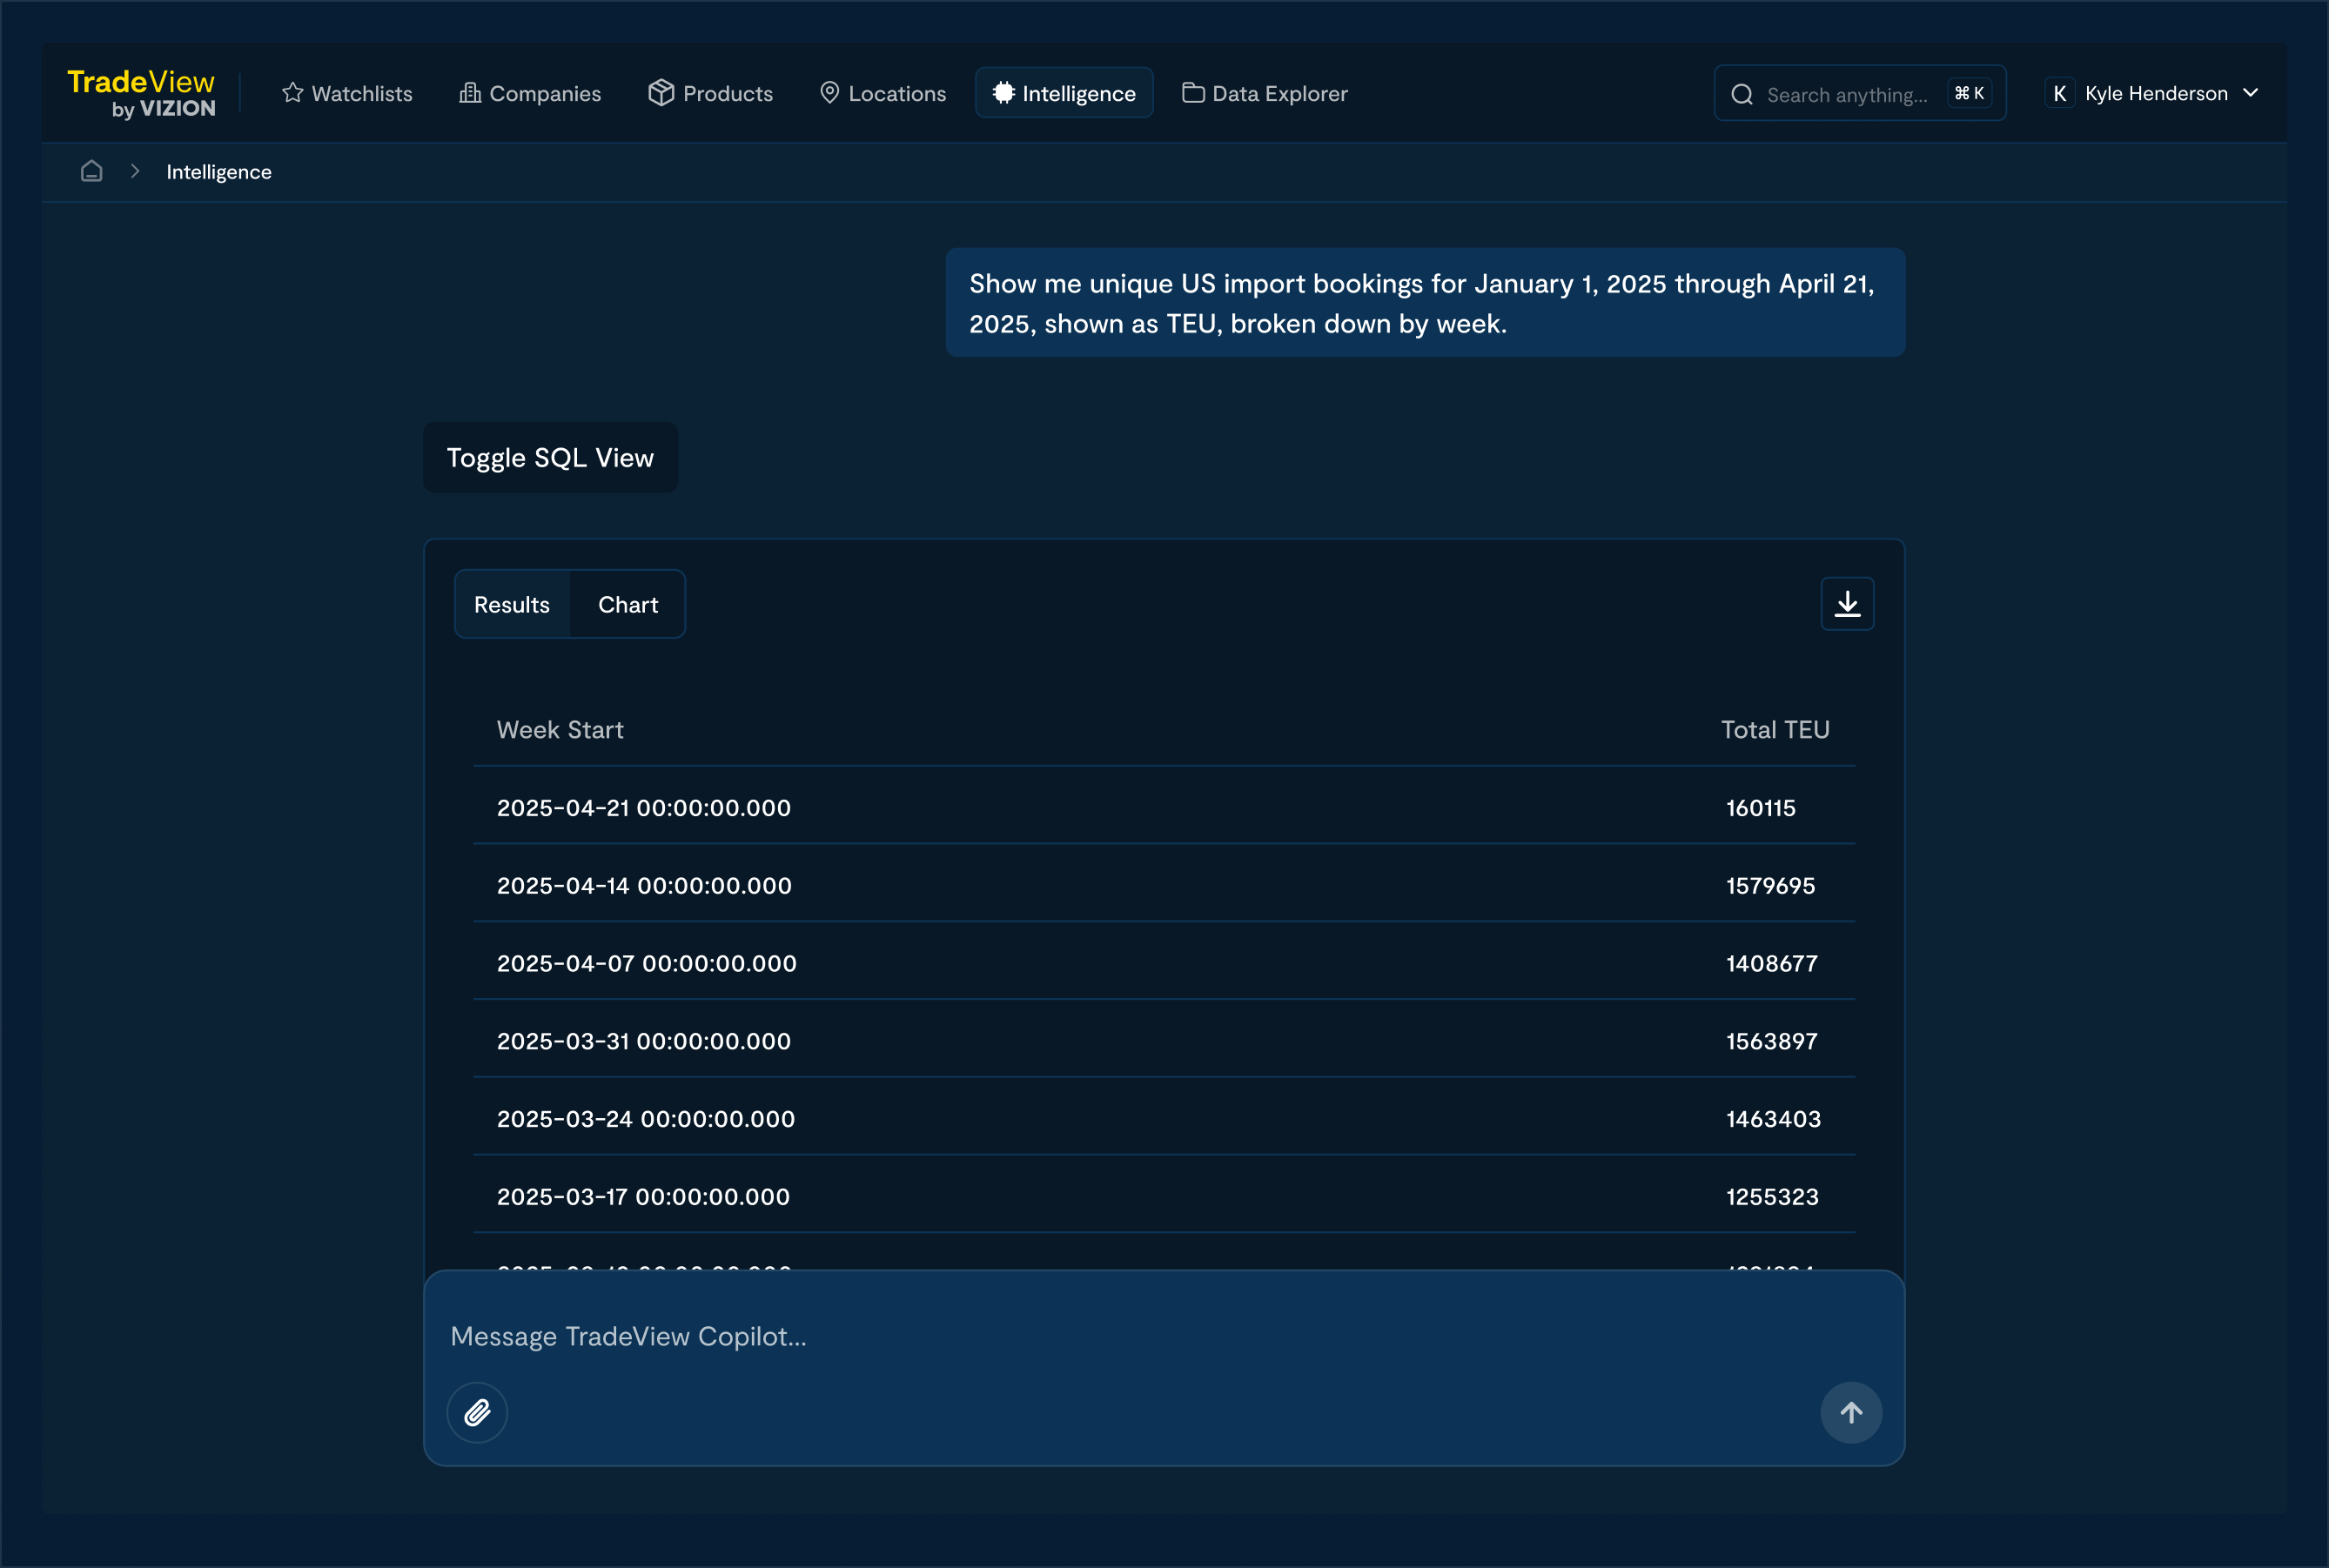Go to Products section
The width and height of the screenshot is (2329, 1568).
point(710,93)
